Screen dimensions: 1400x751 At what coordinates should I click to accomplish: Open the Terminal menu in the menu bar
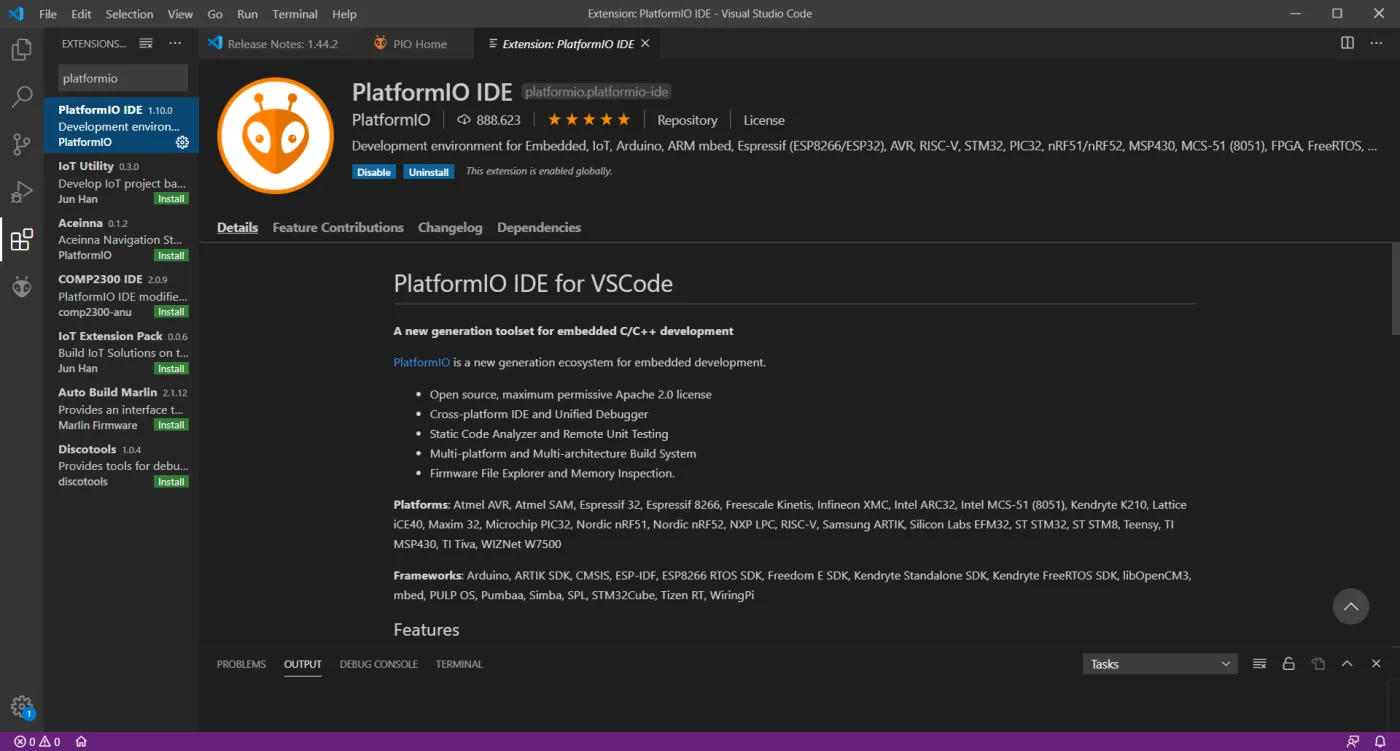(295, 14)
